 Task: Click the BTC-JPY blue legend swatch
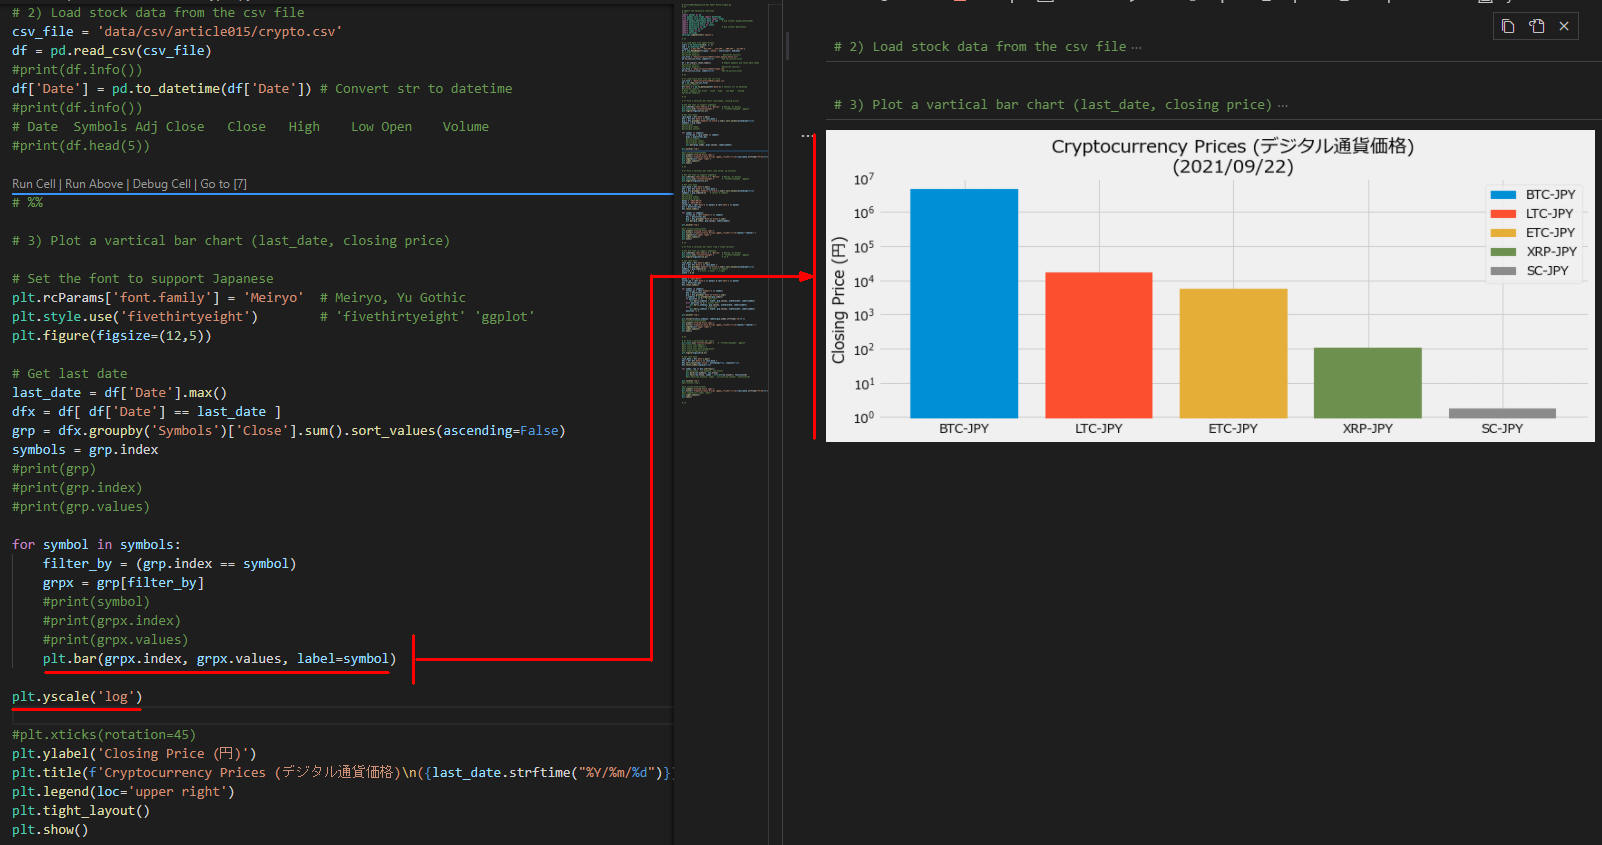[x=1503, y=195]
